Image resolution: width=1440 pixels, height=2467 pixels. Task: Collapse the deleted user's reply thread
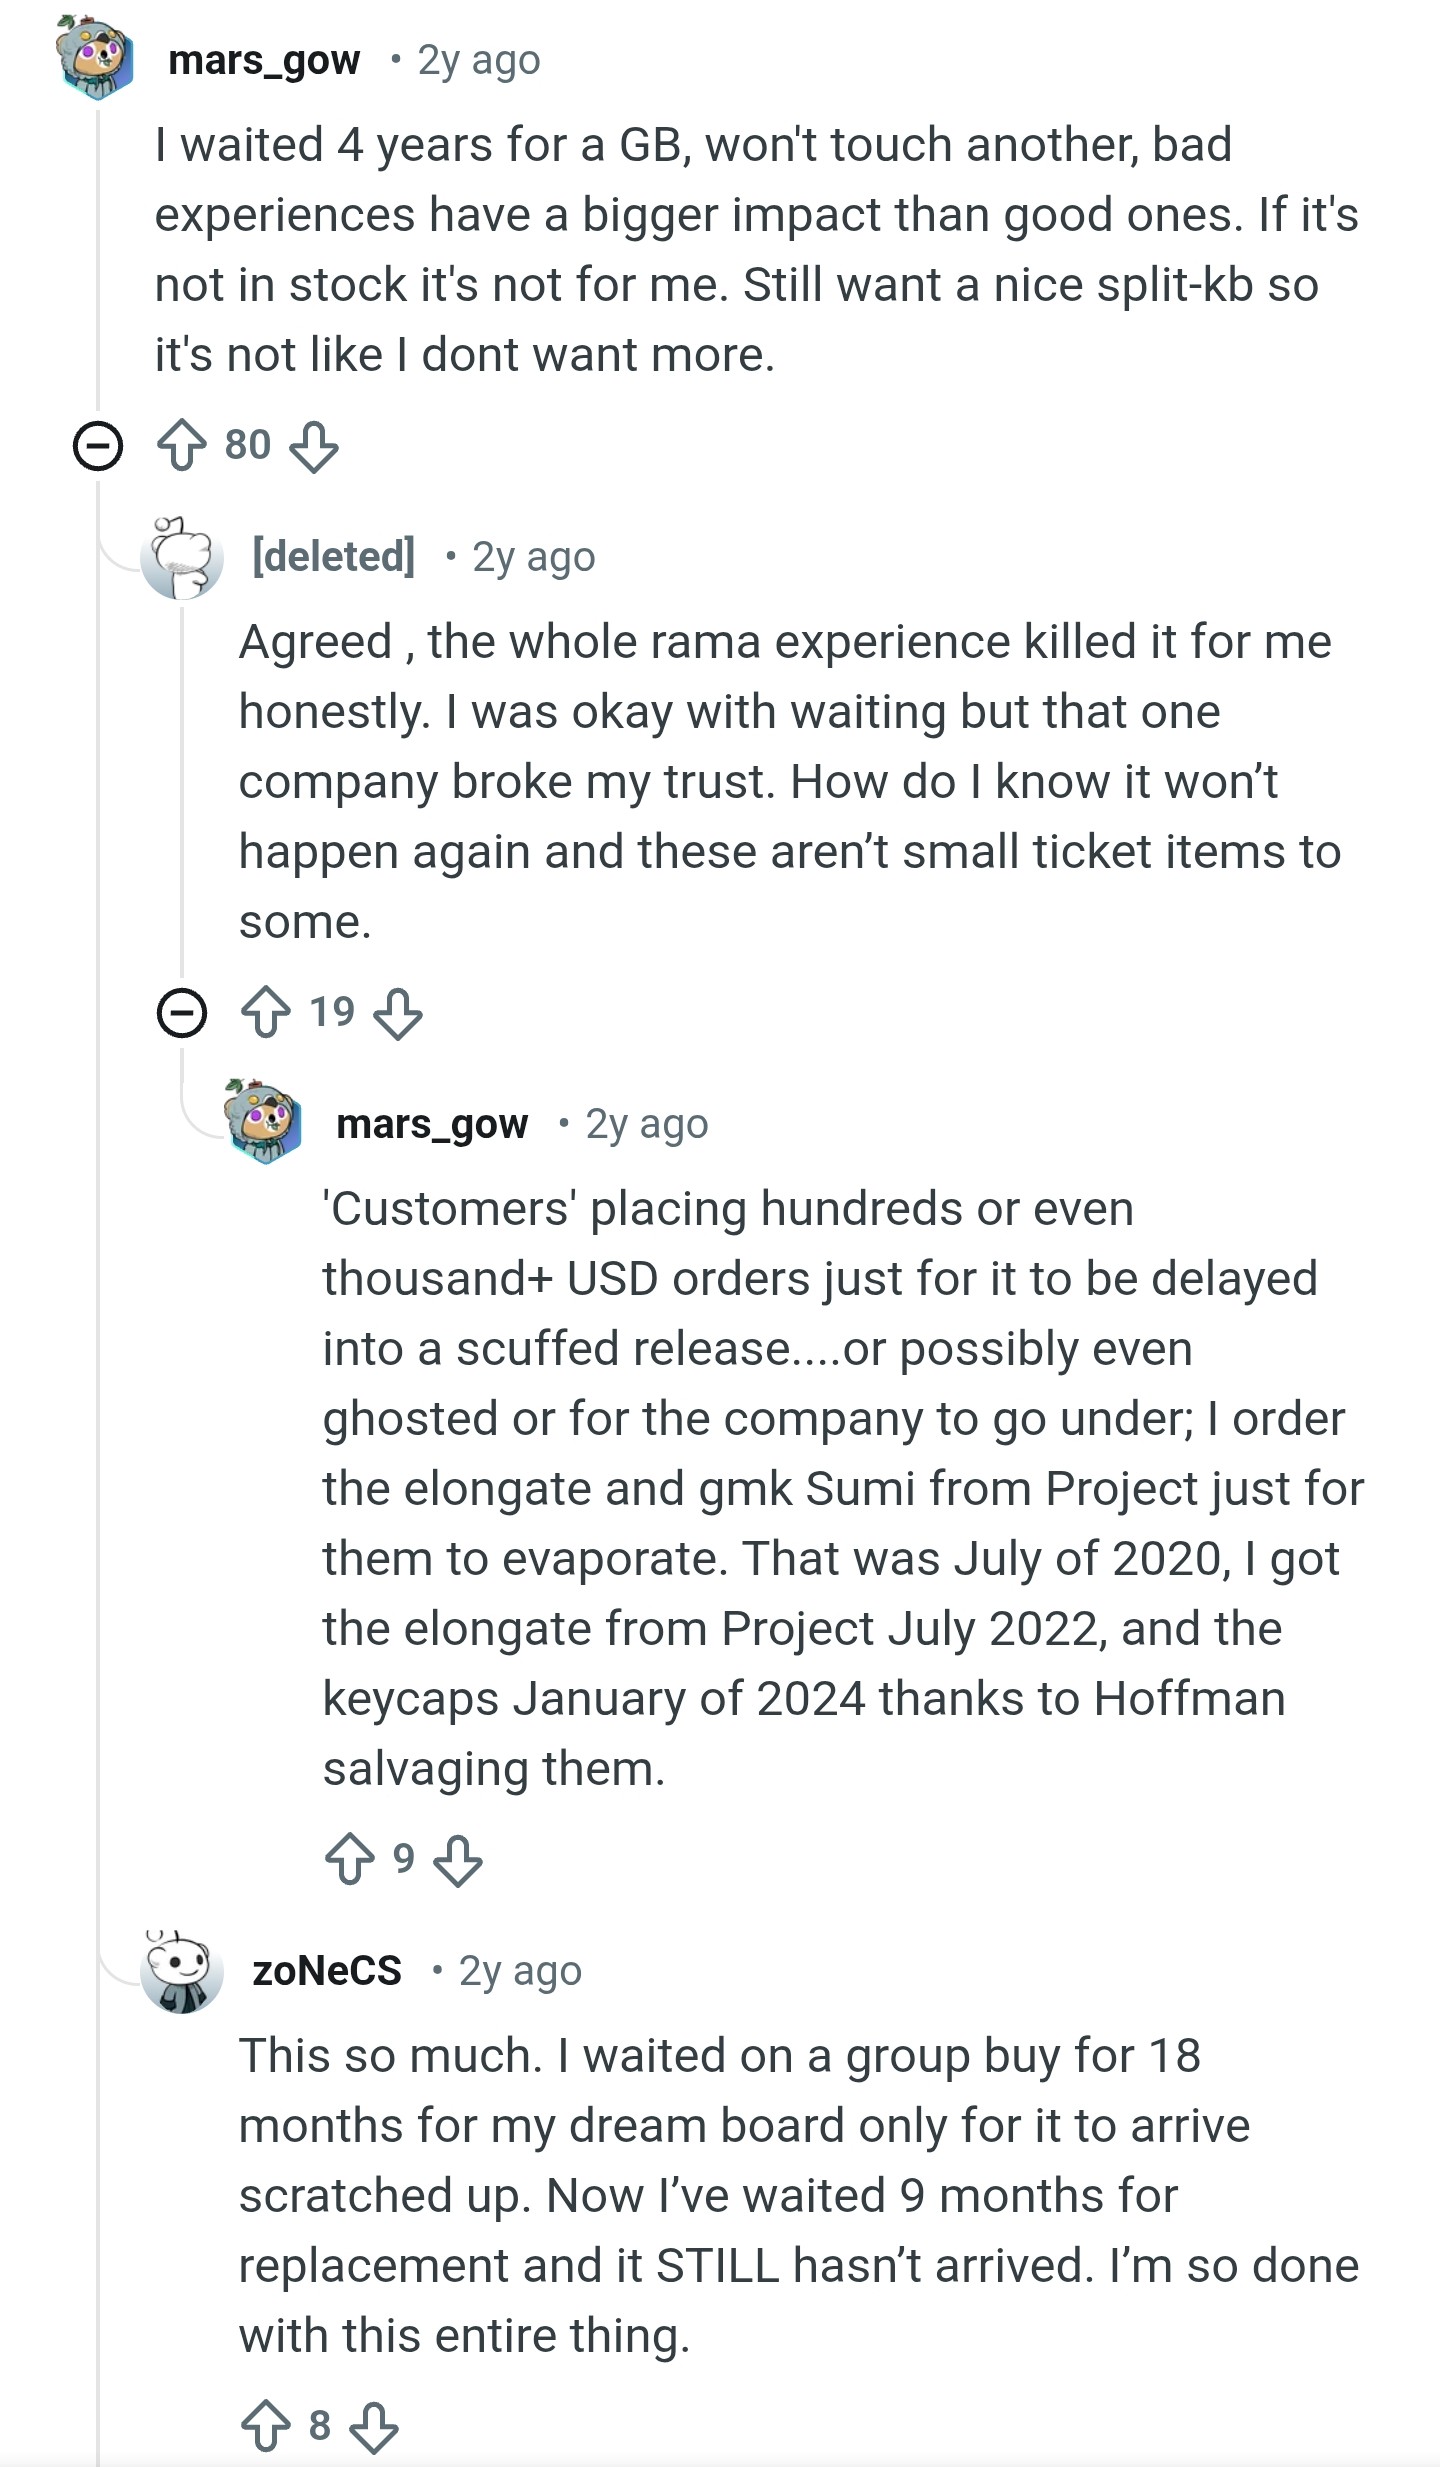click(x=182, y=1013)
